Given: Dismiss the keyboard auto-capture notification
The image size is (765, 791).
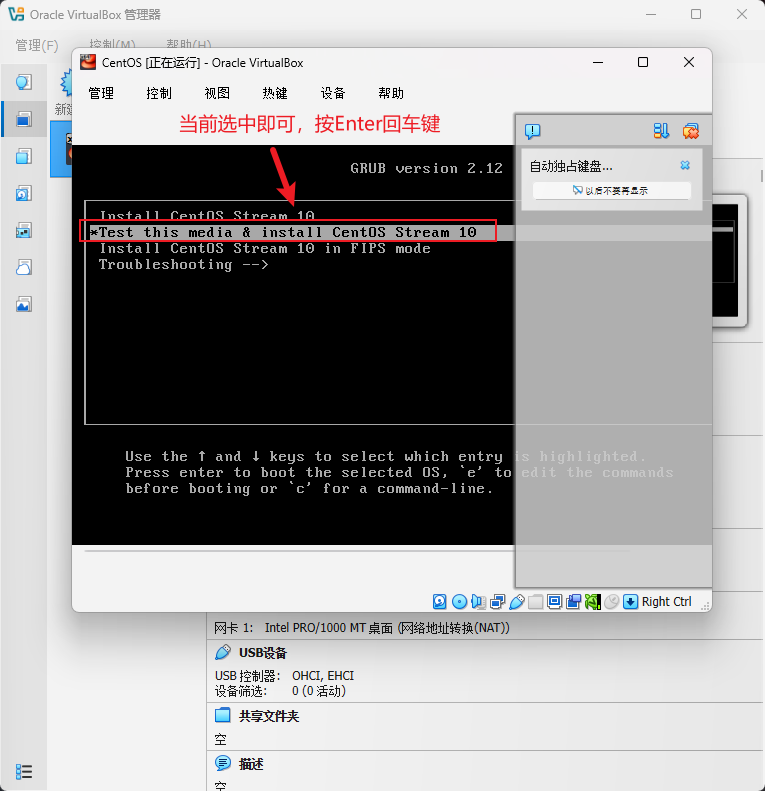Looking at the screenshot, I should [x=685, y=165].
